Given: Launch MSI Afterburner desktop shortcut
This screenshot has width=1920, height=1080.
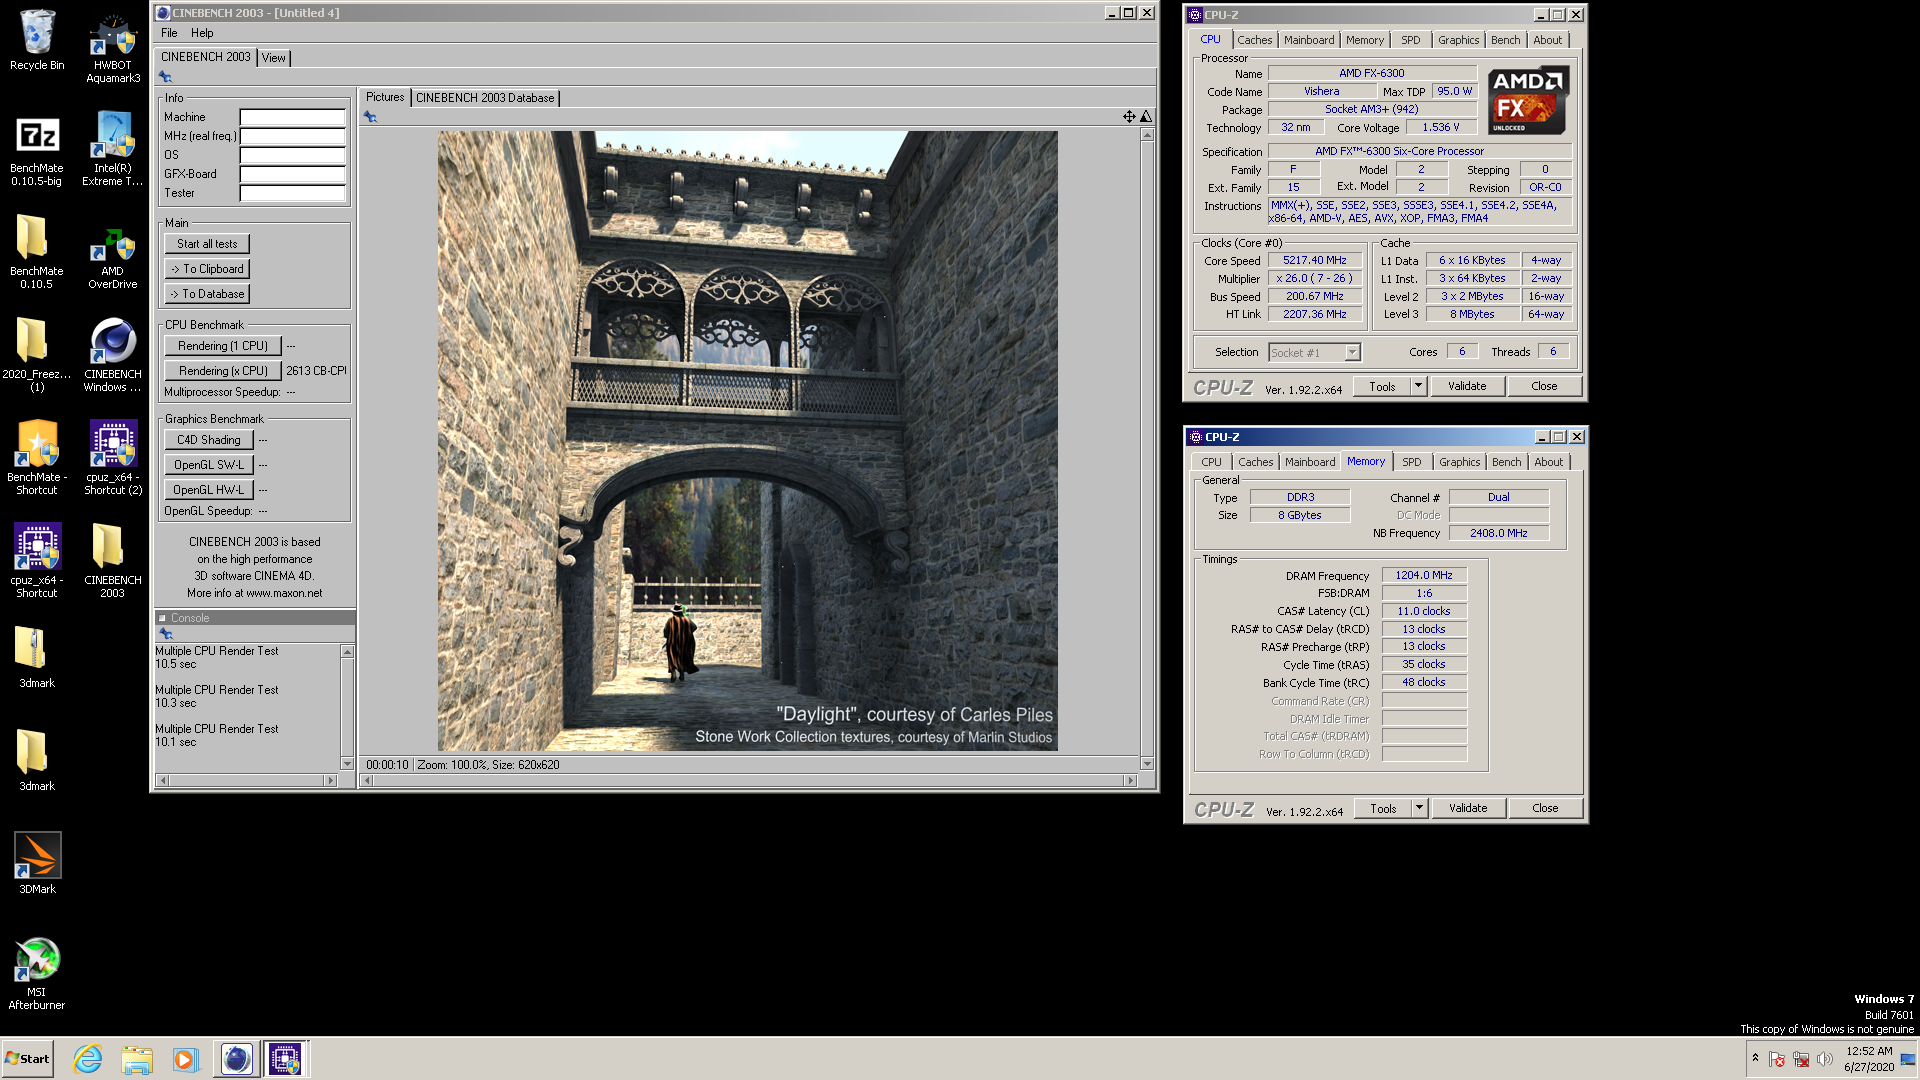Looking at the screenshot, I should tap(37, 973).
